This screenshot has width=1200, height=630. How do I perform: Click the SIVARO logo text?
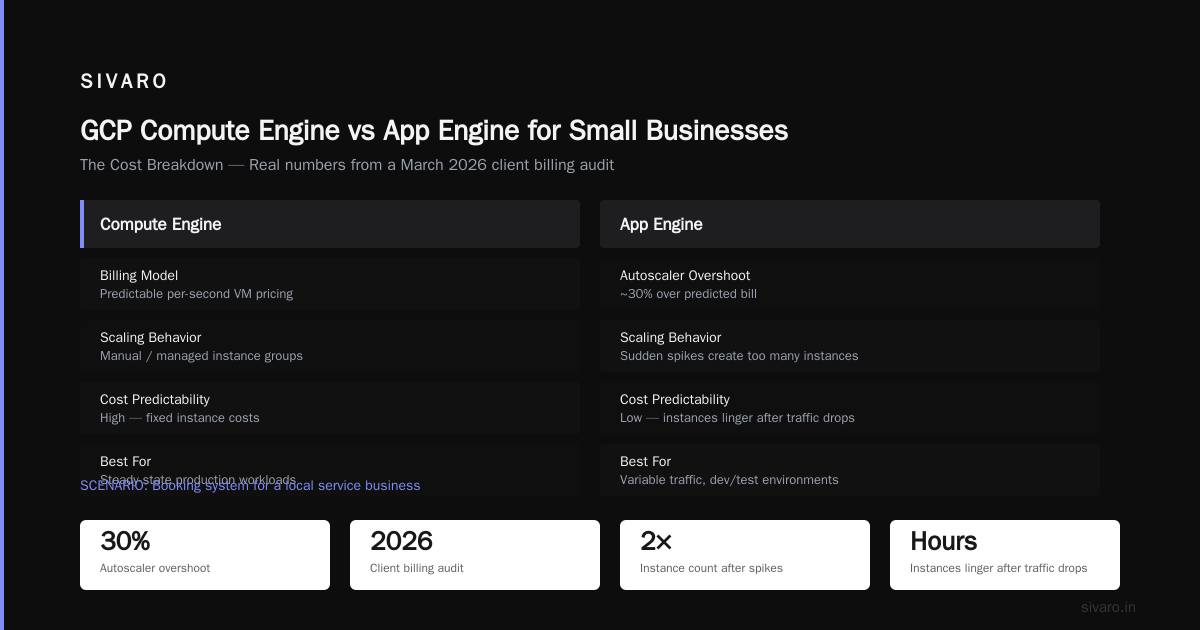click(124, 81)
